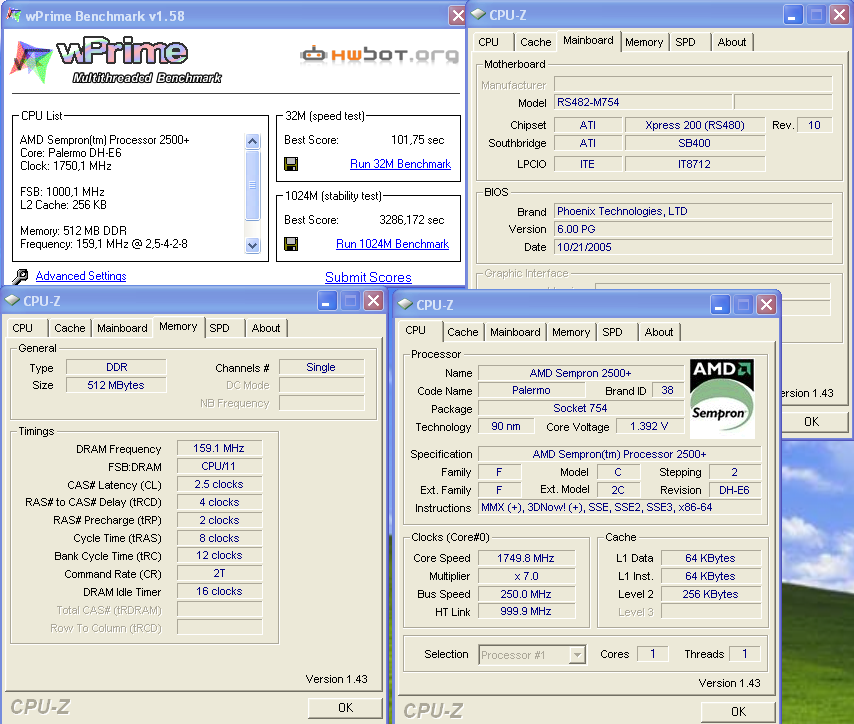Switch to Cache tab in processor window
This screenshot has width=854, height=724.
point(462,332)
